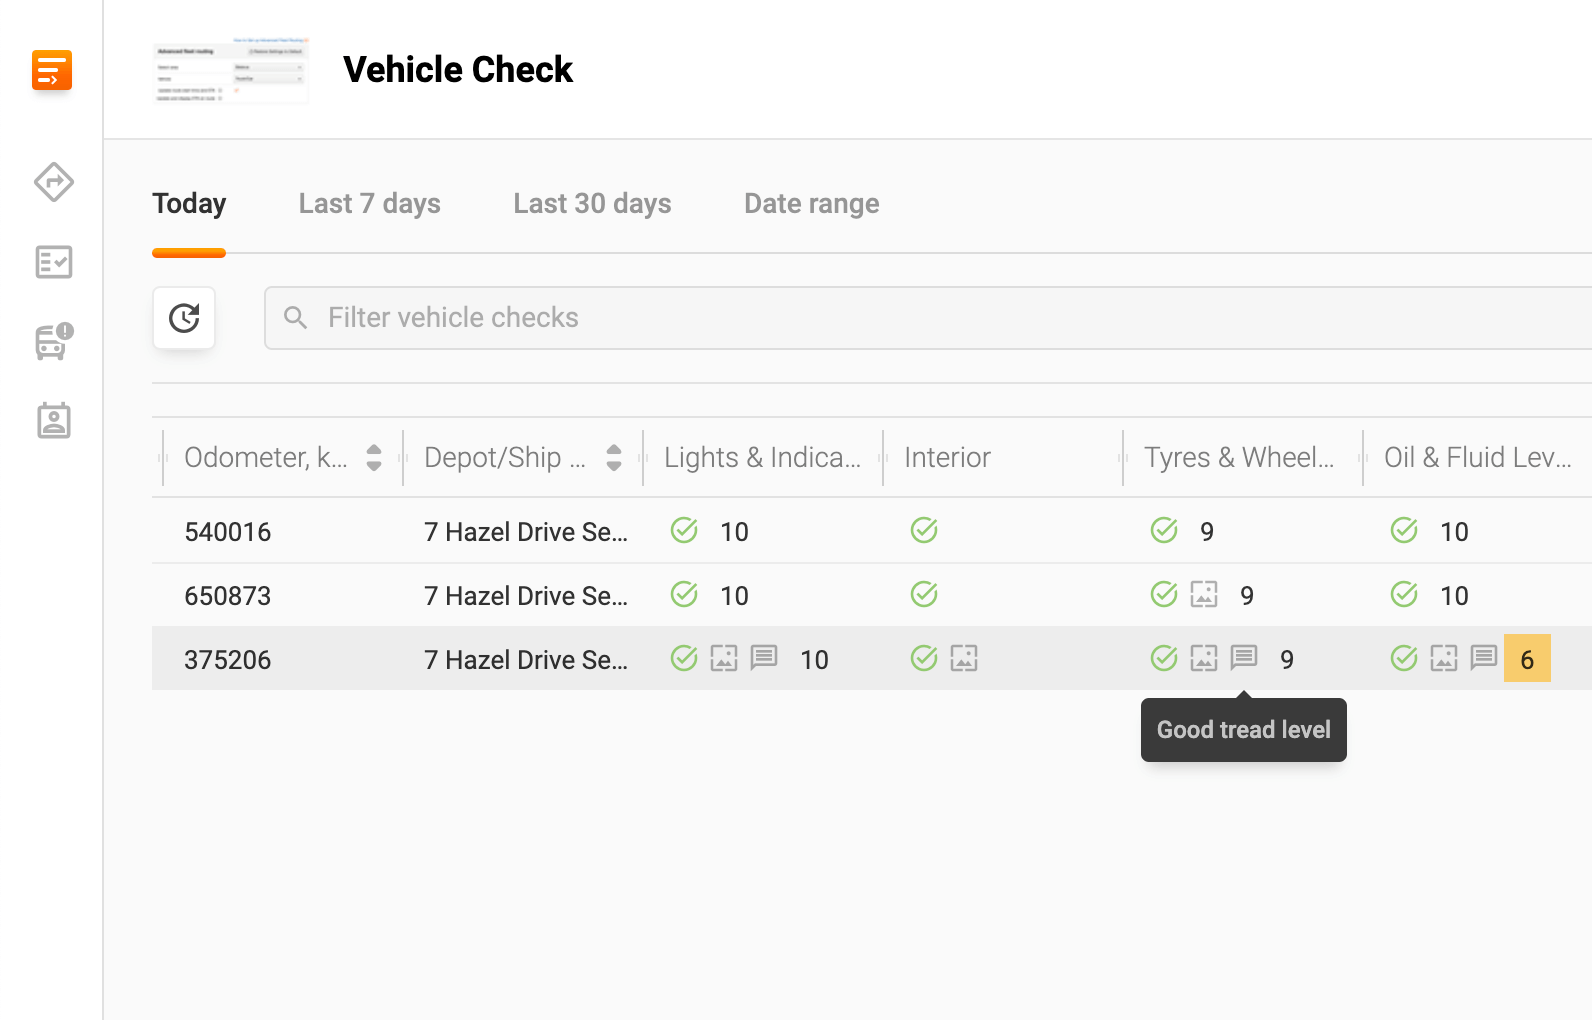Open the Lights photo icon in row 375206
Image resolution: width=1592 pixels, height=1020 pixels.
point(724,658)
